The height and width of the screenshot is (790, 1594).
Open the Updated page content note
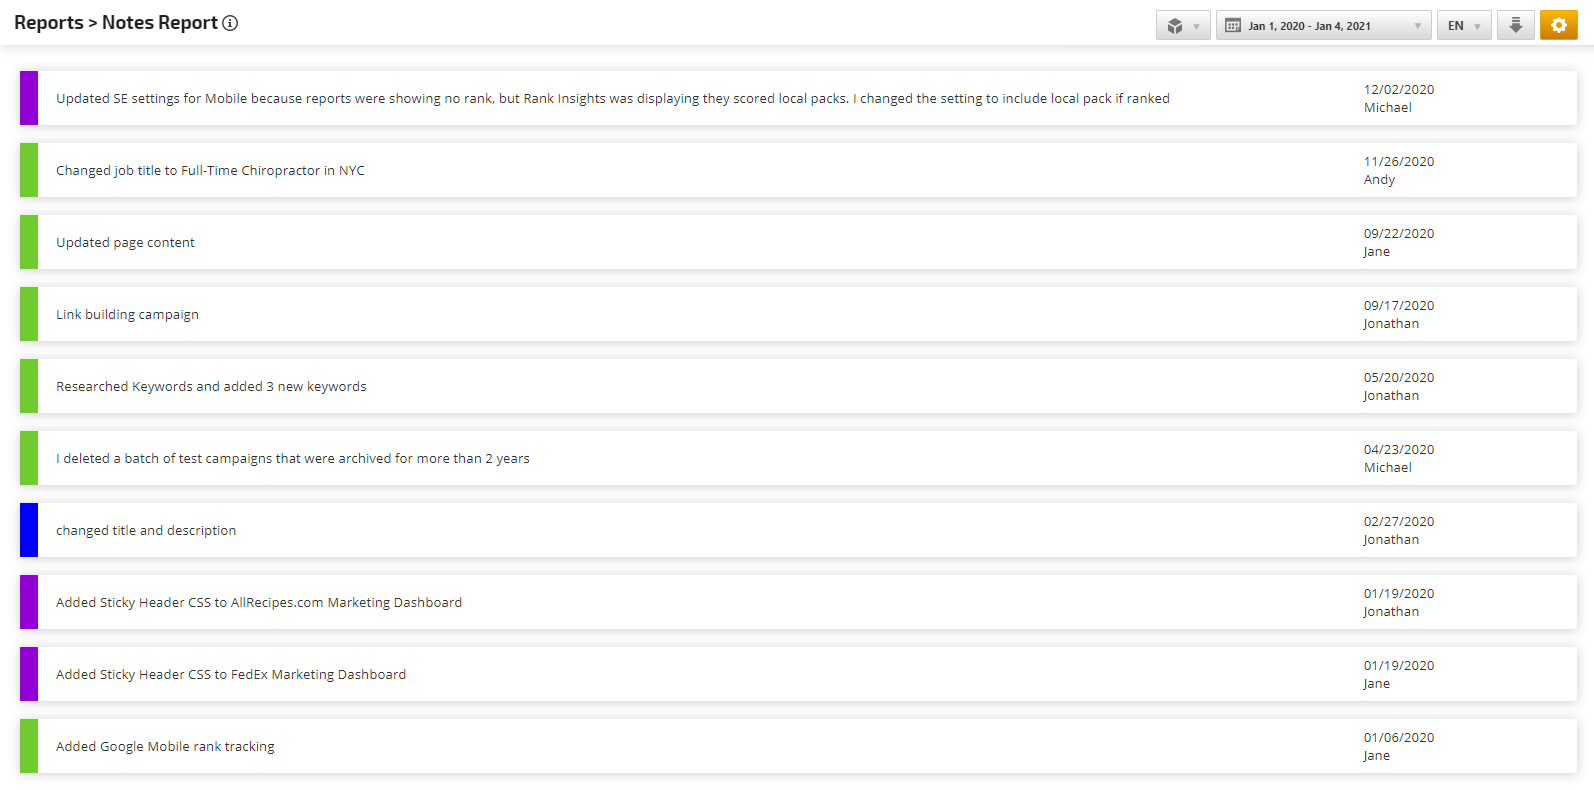[x=125, y=242]
